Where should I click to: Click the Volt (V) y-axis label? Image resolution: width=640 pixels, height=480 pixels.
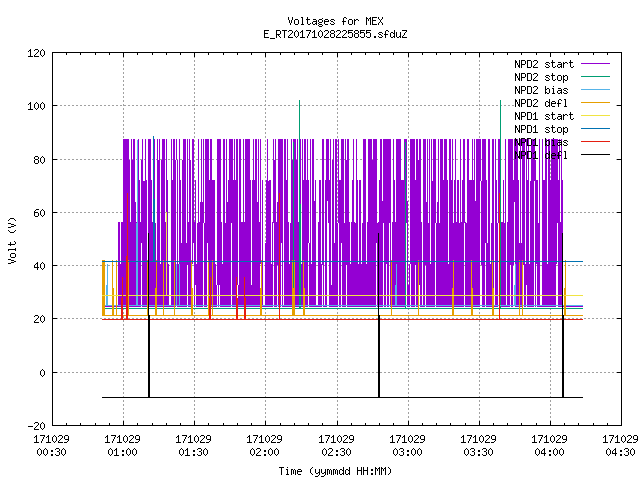tap(12, 241)
